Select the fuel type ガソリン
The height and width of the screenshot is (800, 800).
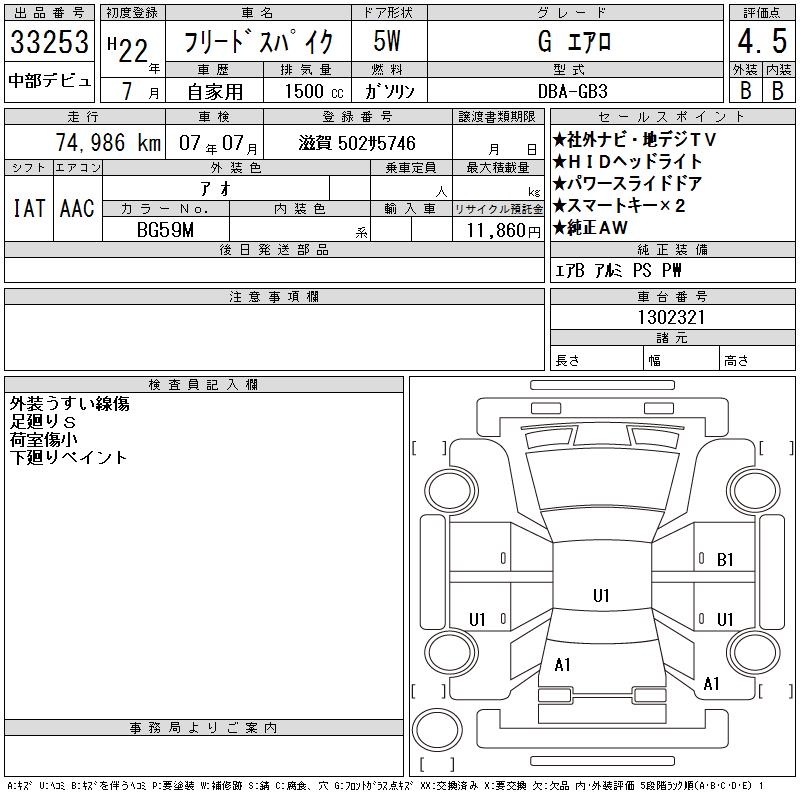pos(390,91)
